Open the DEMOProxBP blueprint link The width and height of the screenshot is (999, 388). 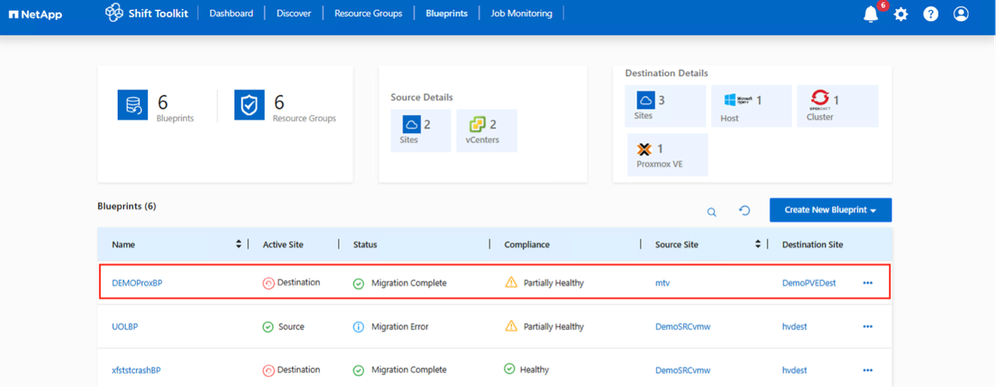[137, 283]
